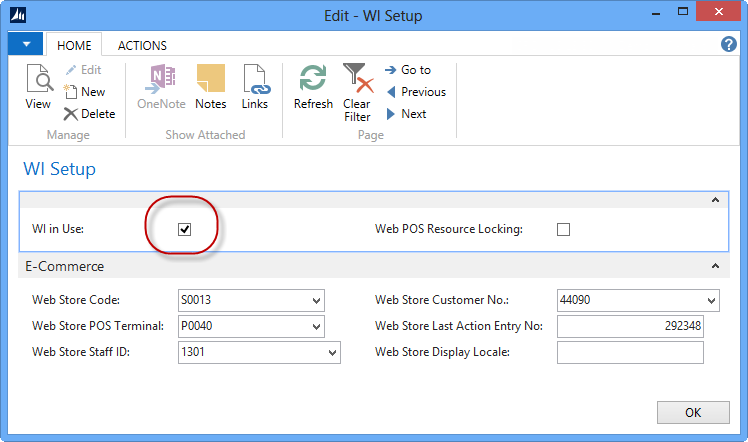Uncheck the WI in Use checkbox
Image resolution: width=748 pixels, height=442 pixels.
[184, 229]
